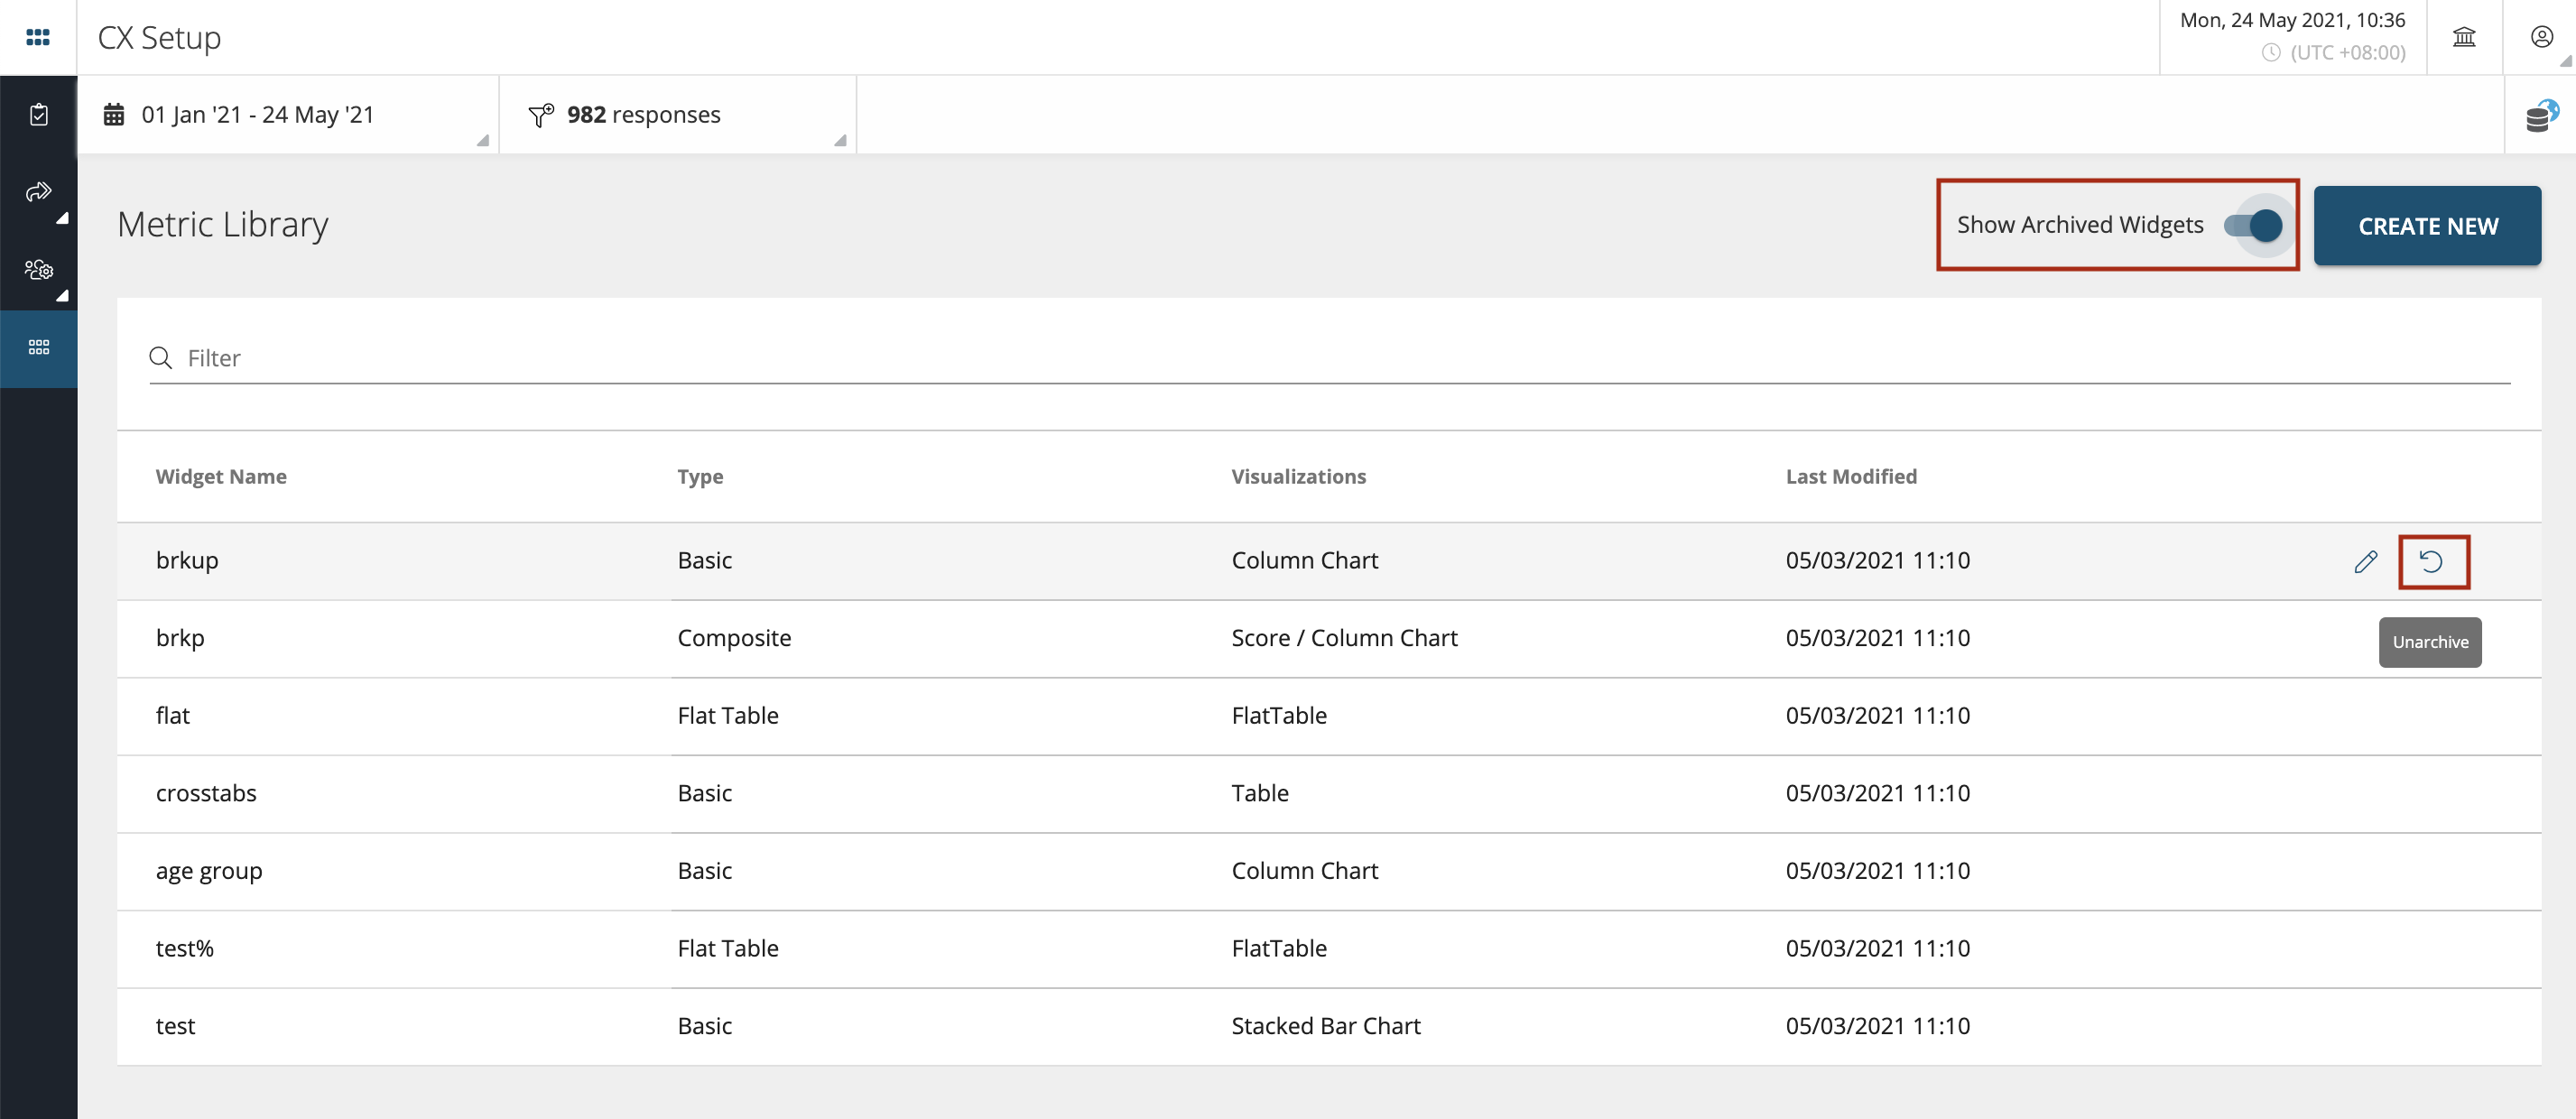Click Column Chart in age group row
The height and width of the screenshot is (1119, 2576).
click(x=1305, y=871)
